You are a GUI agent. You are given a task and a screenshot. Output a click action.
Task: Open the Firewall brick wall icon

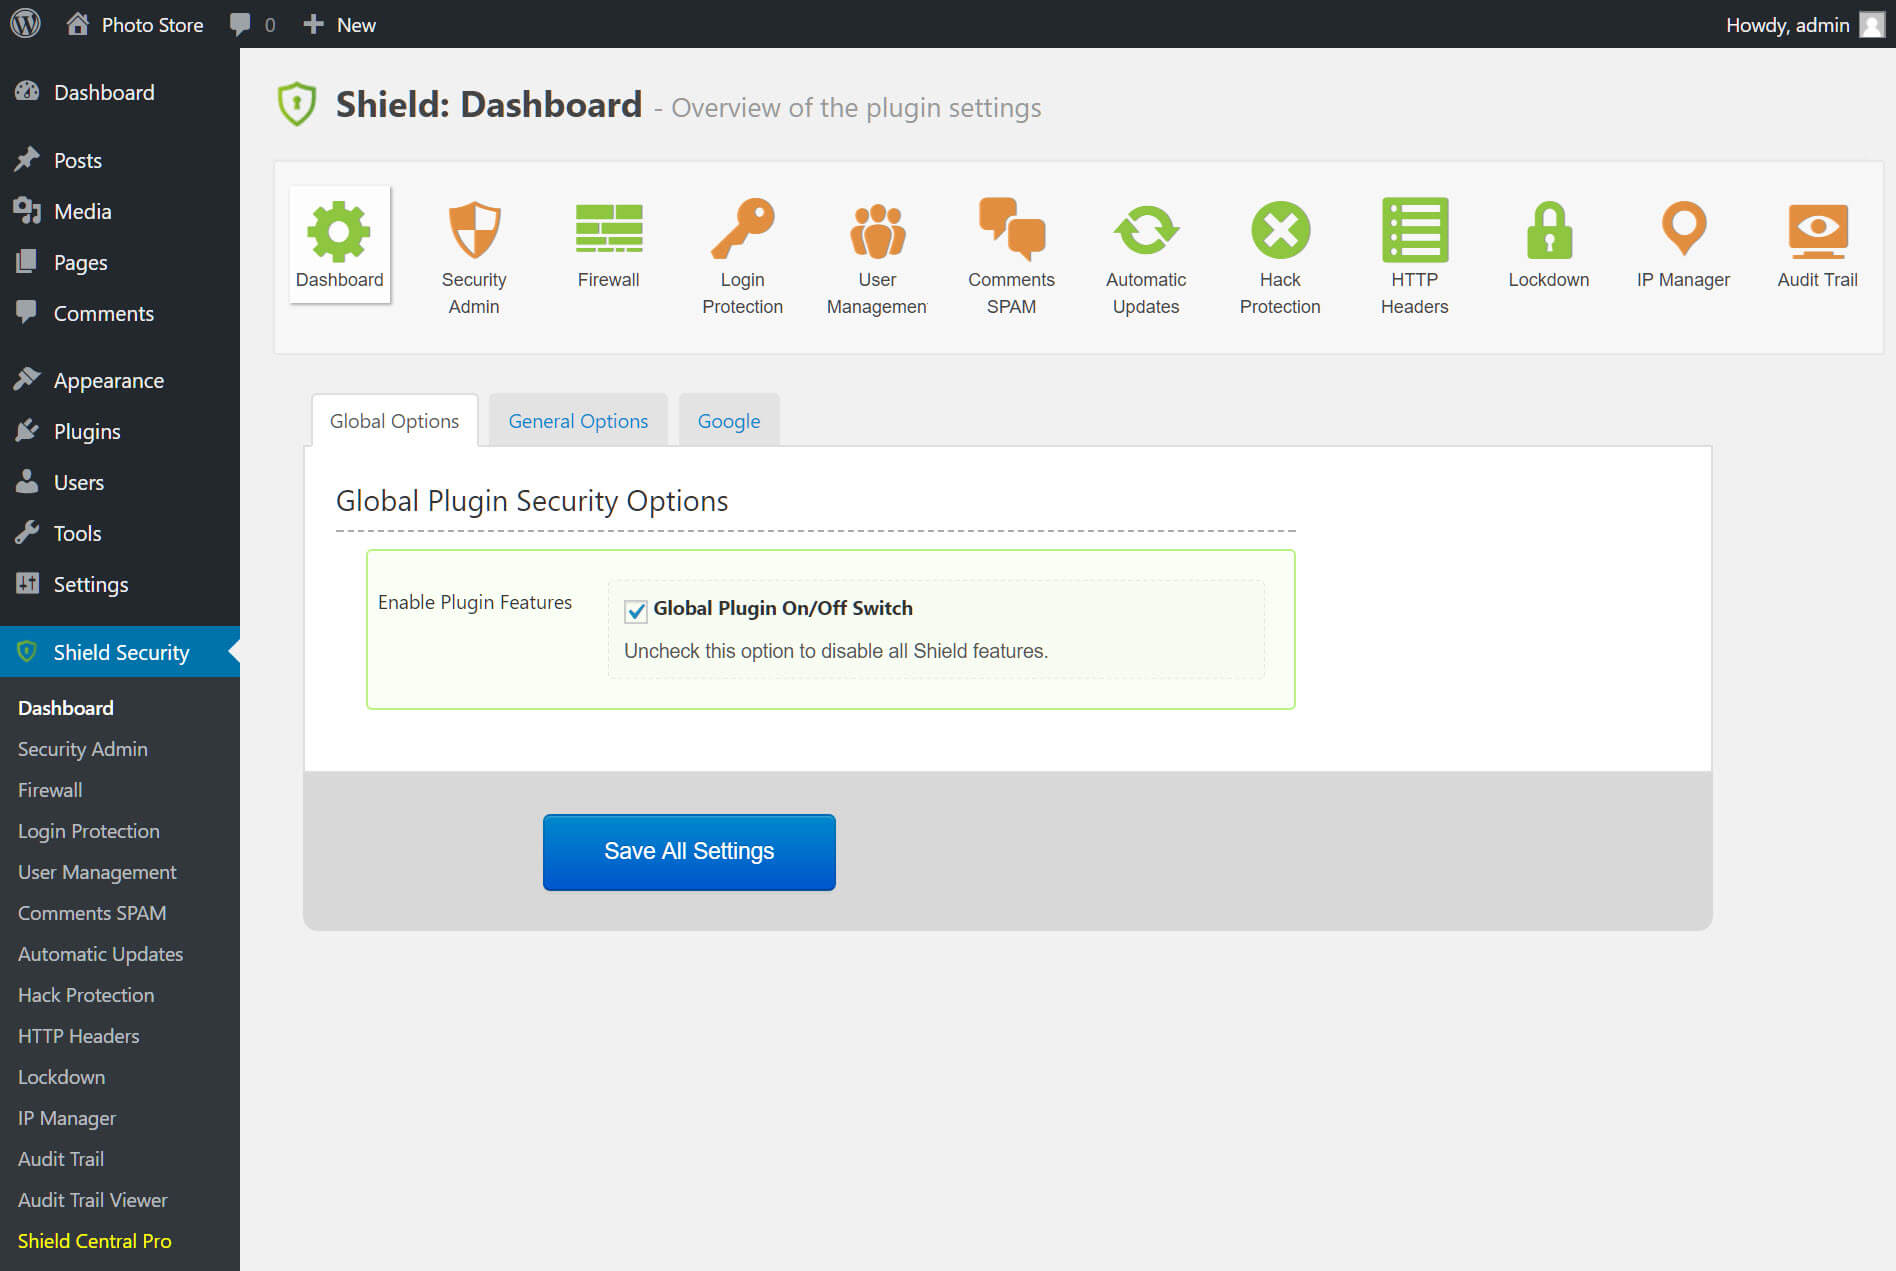[609, 228]
